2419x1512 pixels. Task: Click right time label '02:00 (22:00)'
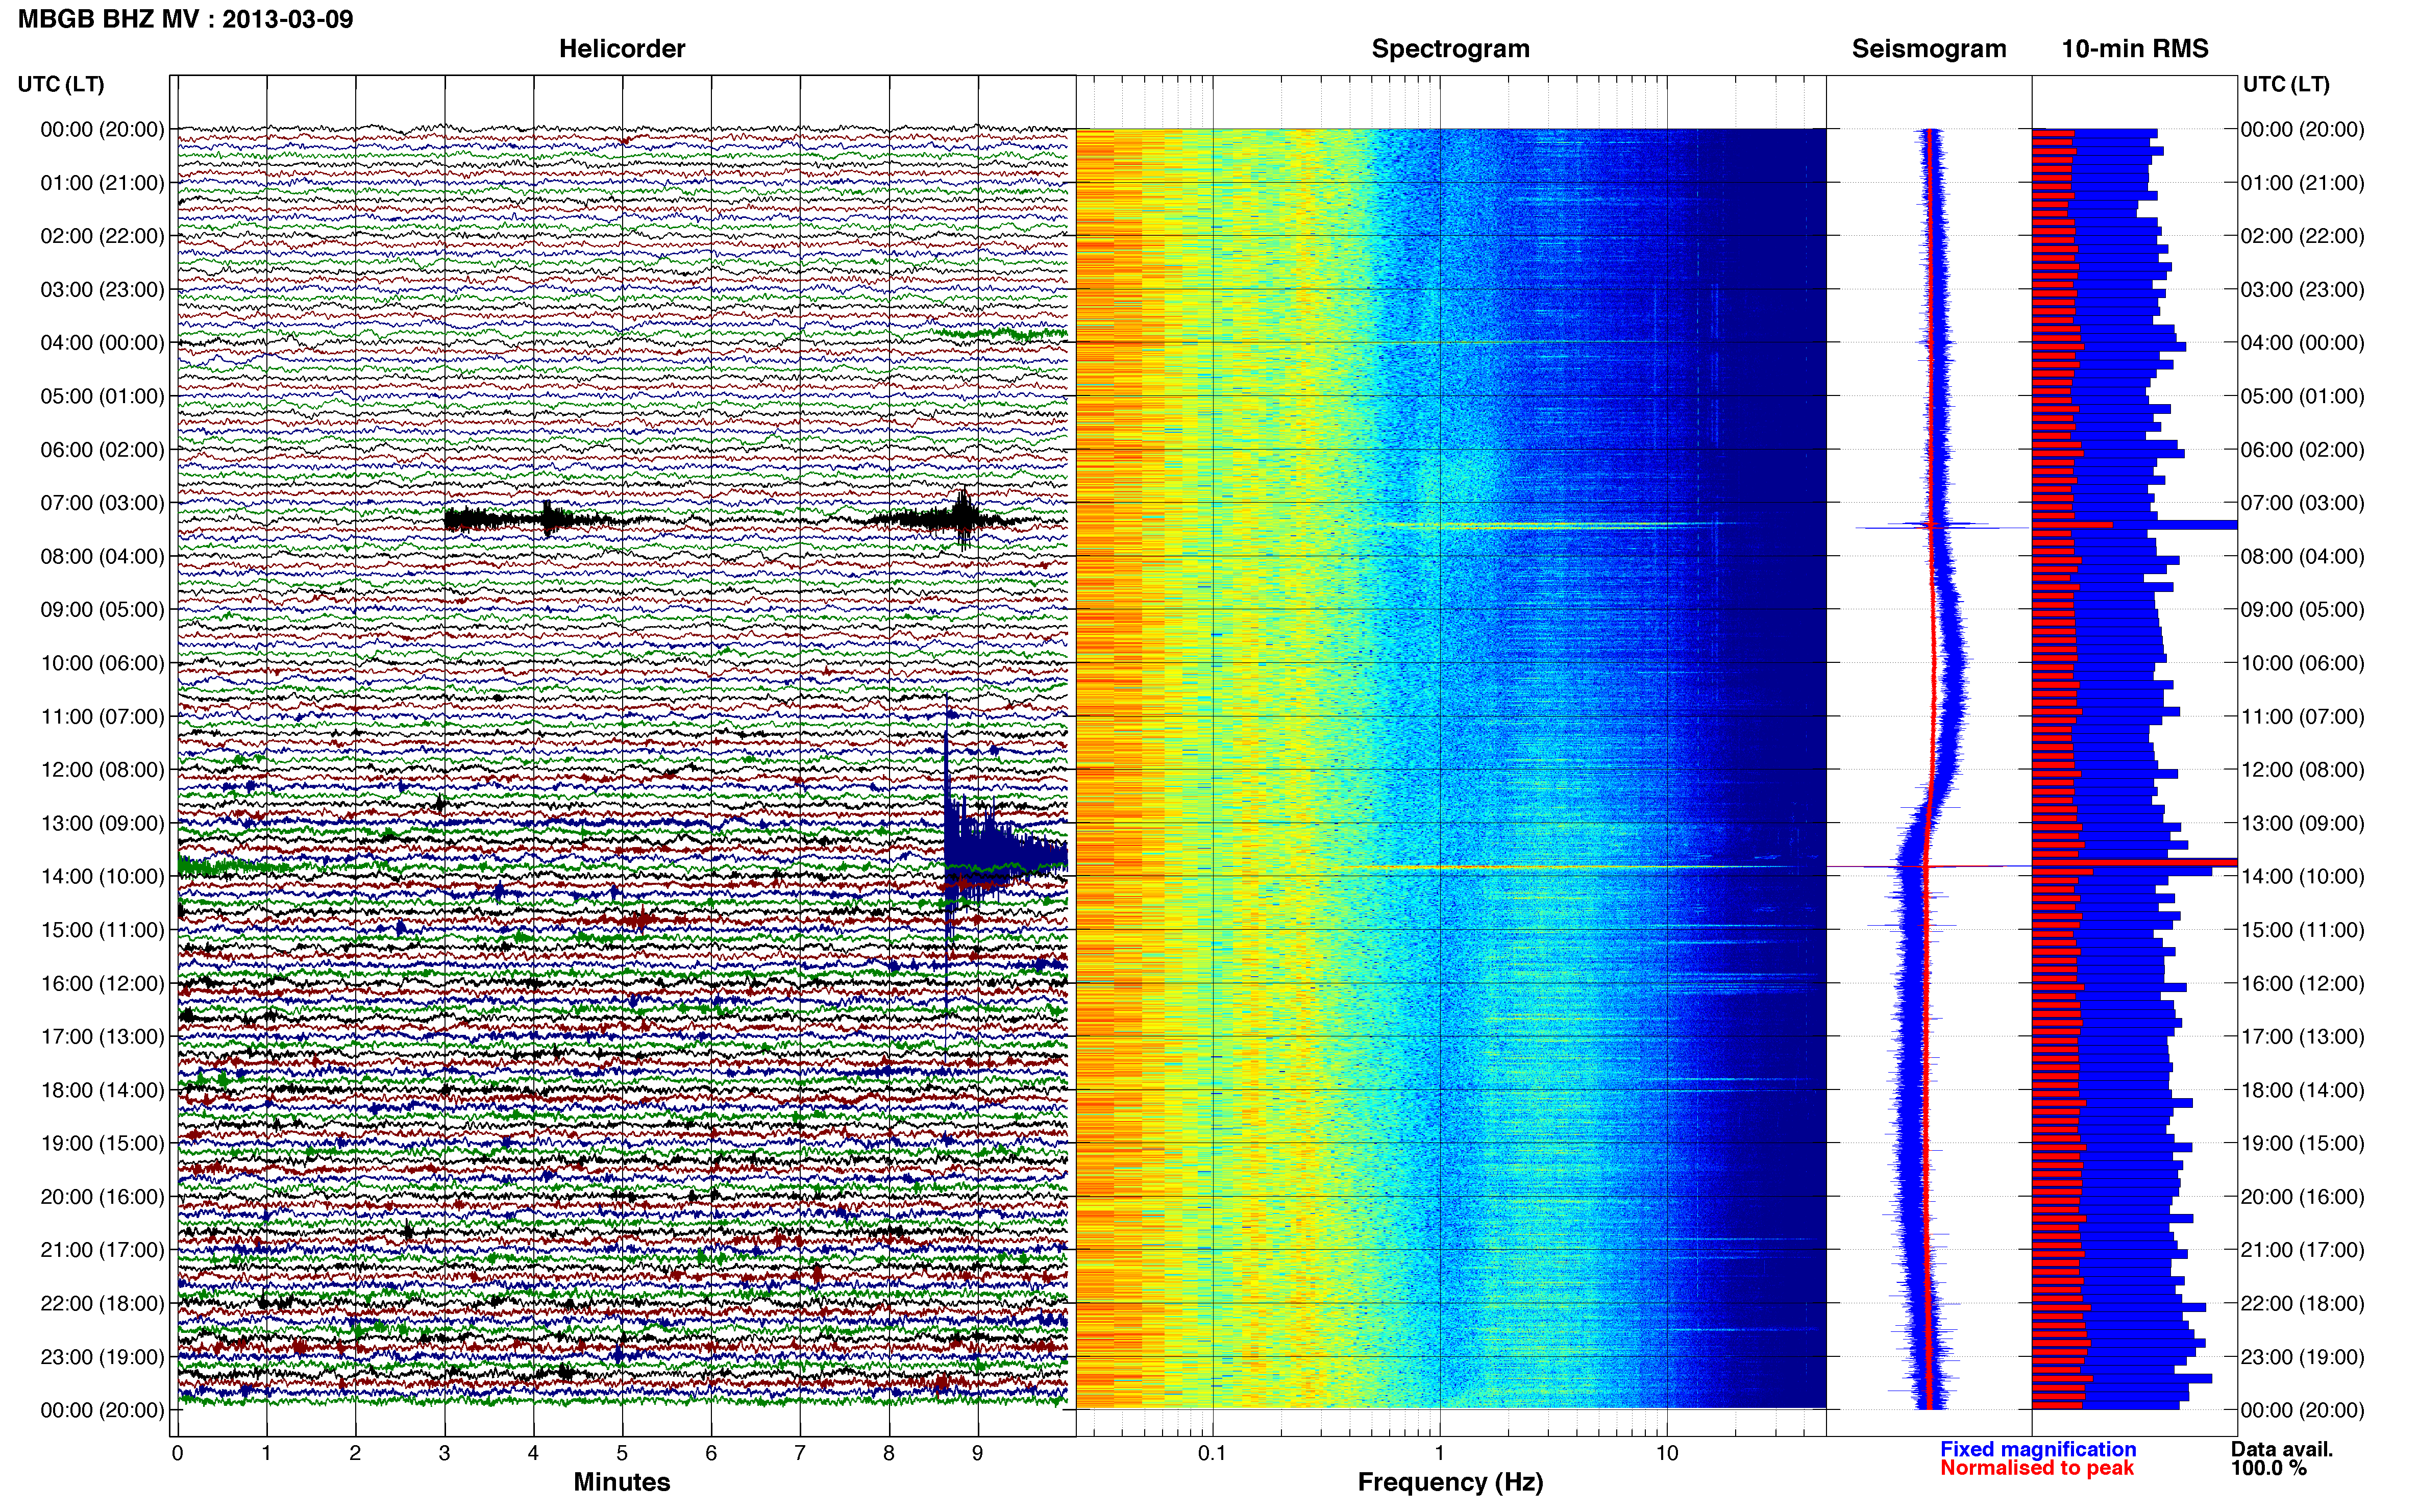click(x=2302, y=236)
